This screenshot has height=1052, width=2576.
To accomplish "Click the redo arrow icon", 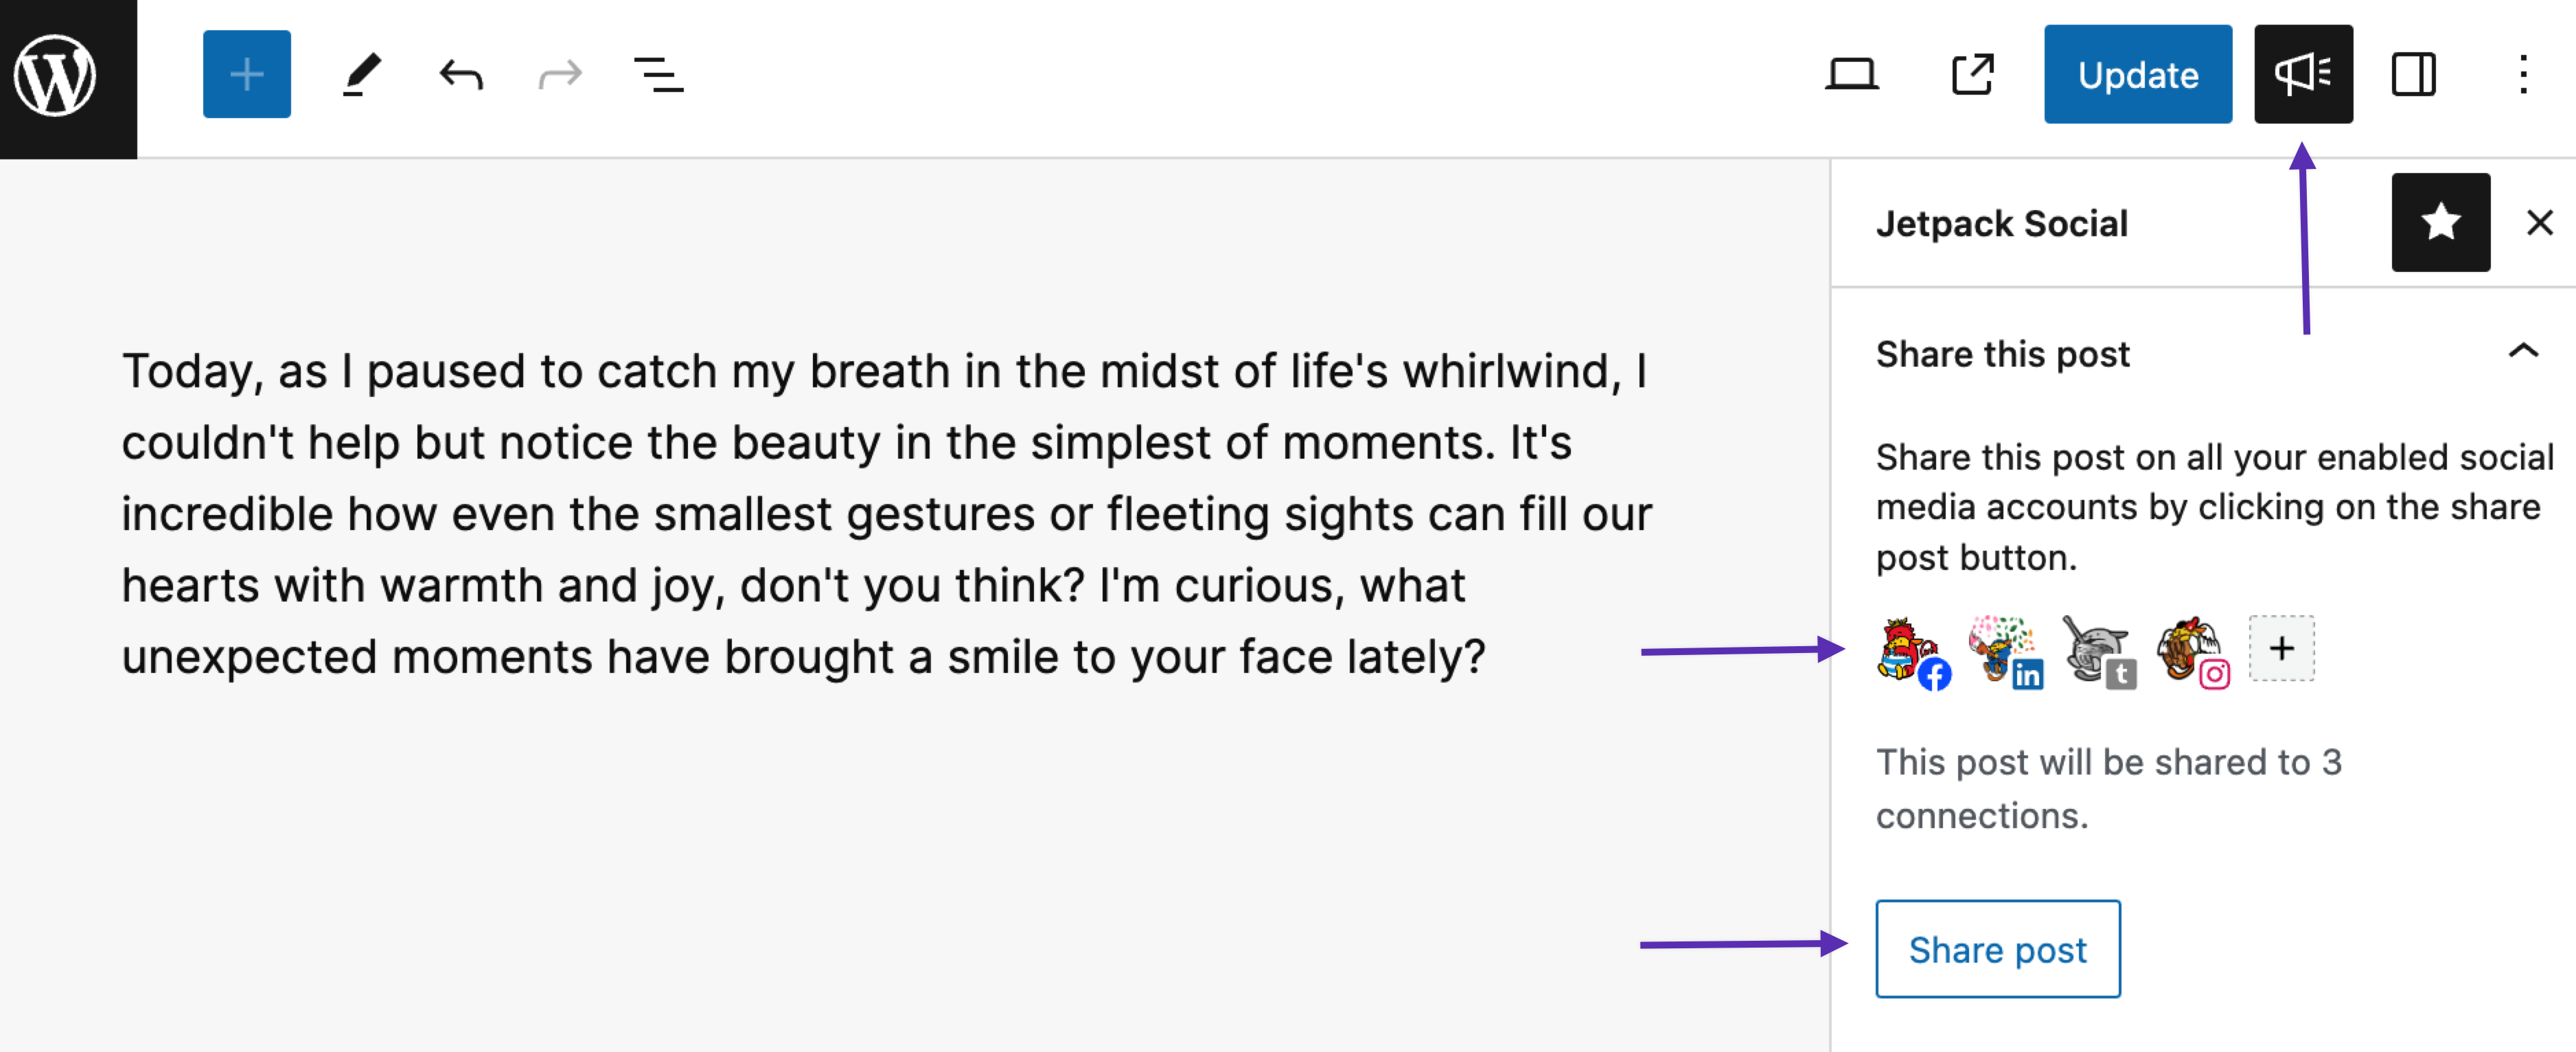I will click(x=559, y=74).
